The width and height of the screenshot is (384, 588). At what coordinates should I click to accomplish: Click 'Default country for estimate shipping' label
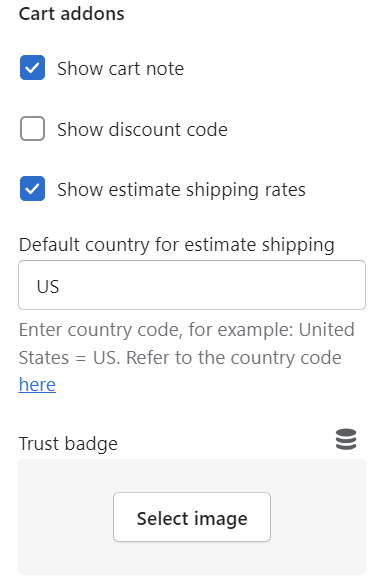click(x=177, y=245)
